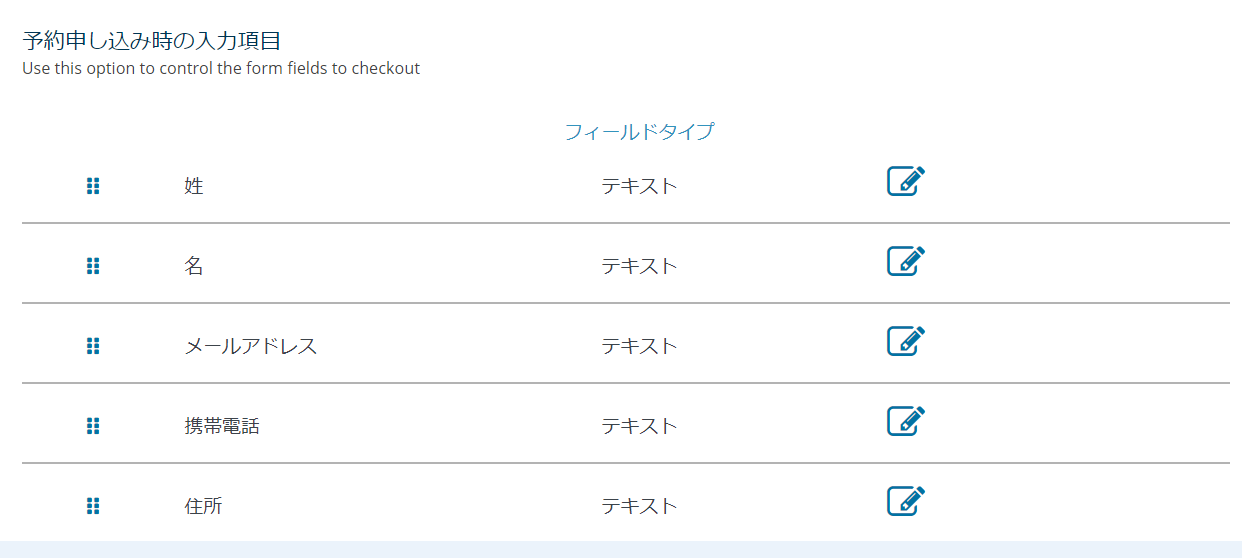Image resolution: width=1242 pixels, height=558 pixels.
Task: Open the edit icon for 名 field
Action: [906, 261]
